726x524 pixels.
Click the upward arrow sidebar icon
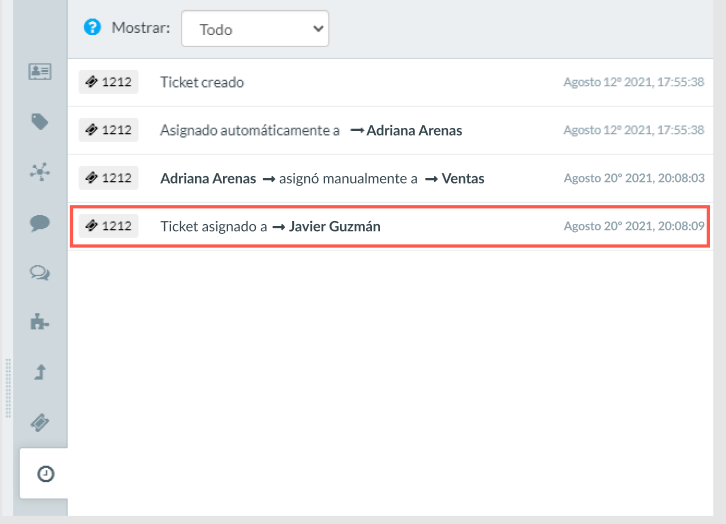pyautogui.click(x=40, y=372)
